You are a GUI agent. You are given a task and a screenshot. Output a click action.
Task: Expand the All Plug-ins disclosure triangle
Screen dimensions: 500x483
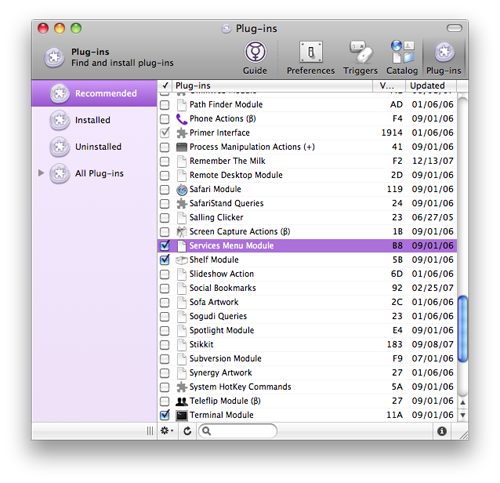[x=41, y=173]
